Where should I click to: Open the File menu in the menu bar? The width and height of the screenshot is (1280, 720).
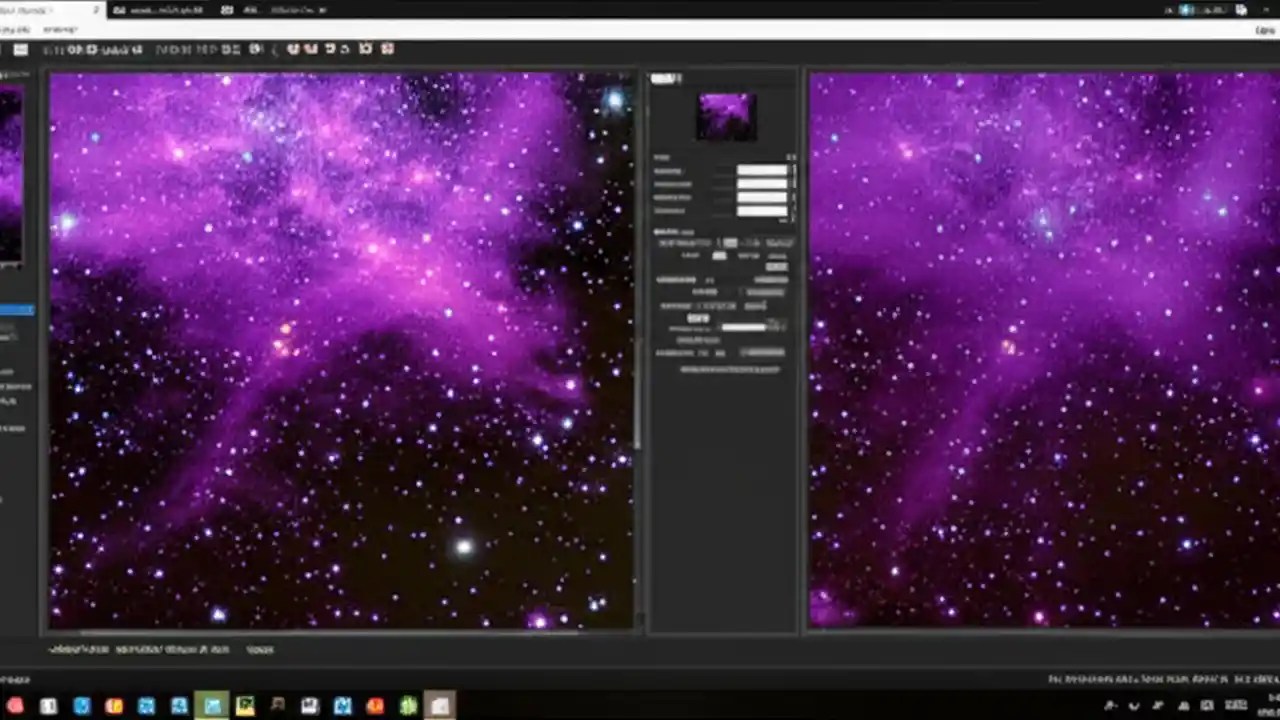[12, 29]
